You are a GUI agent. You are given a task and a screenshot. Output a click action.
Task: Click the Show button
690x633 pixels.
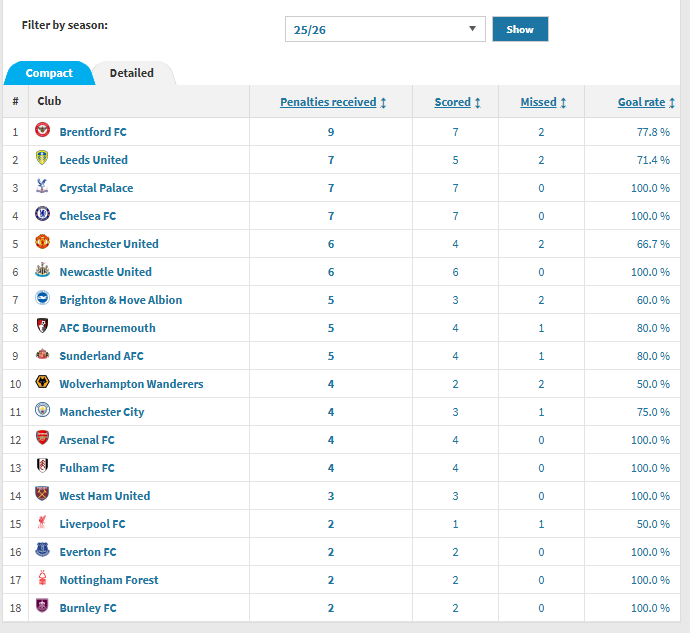click(520, 29)
